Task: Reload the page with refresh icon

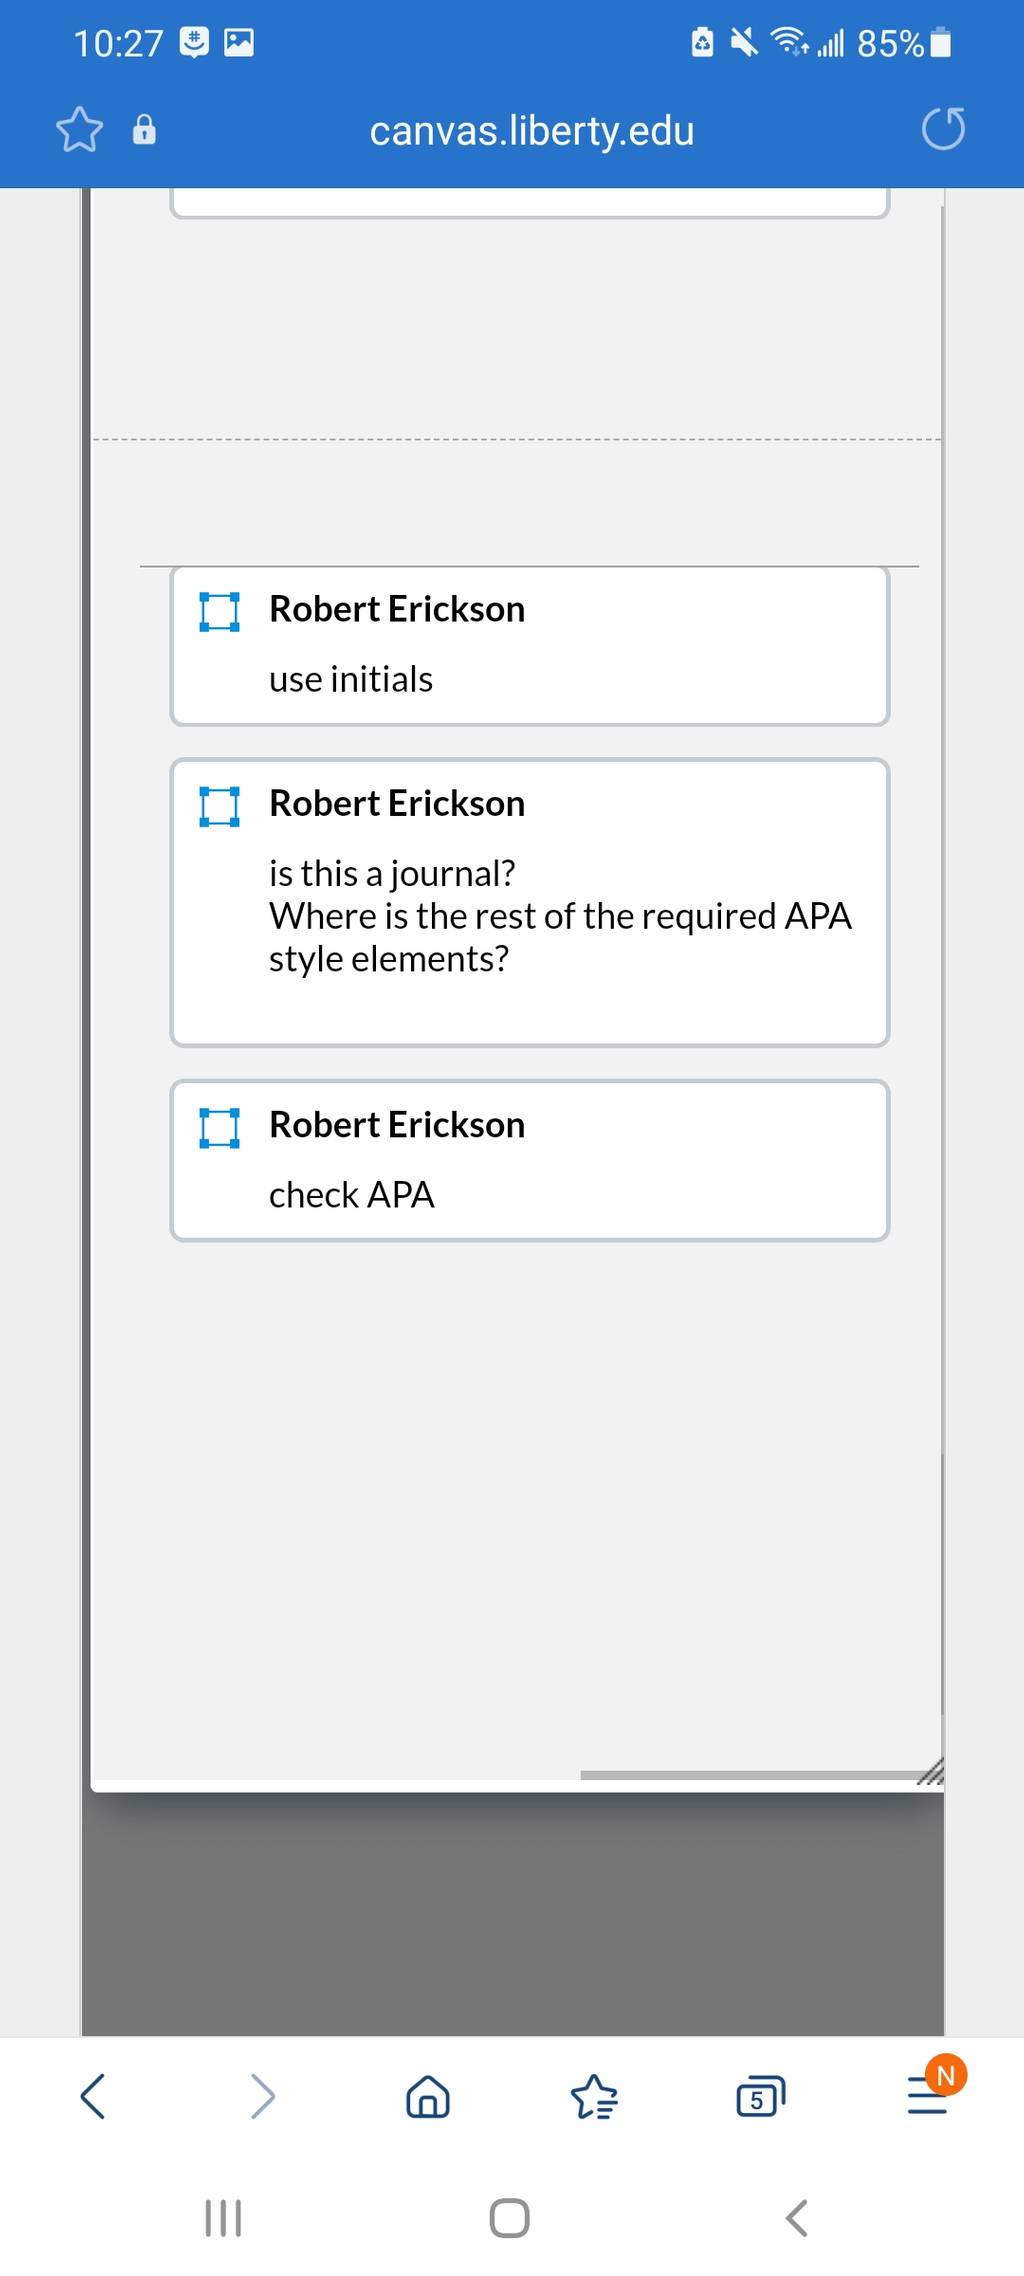Action: 943,129
